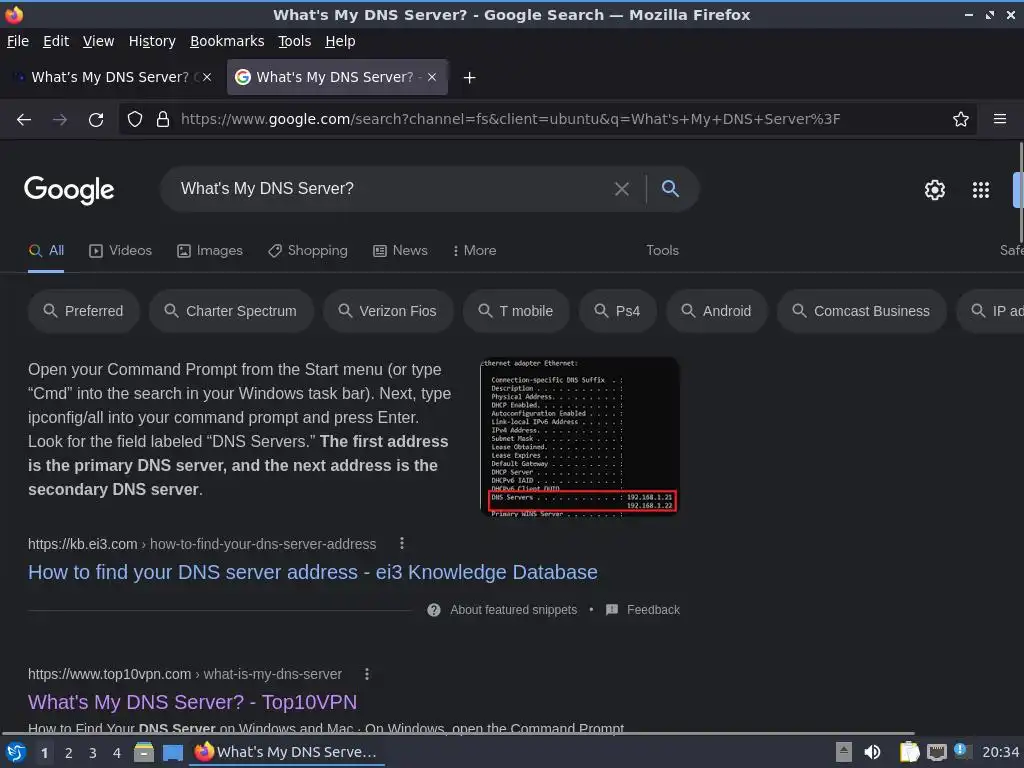Click About featured snippets link
The height and width of the screenshot is (768, 1024).
(x=513, y=610)
